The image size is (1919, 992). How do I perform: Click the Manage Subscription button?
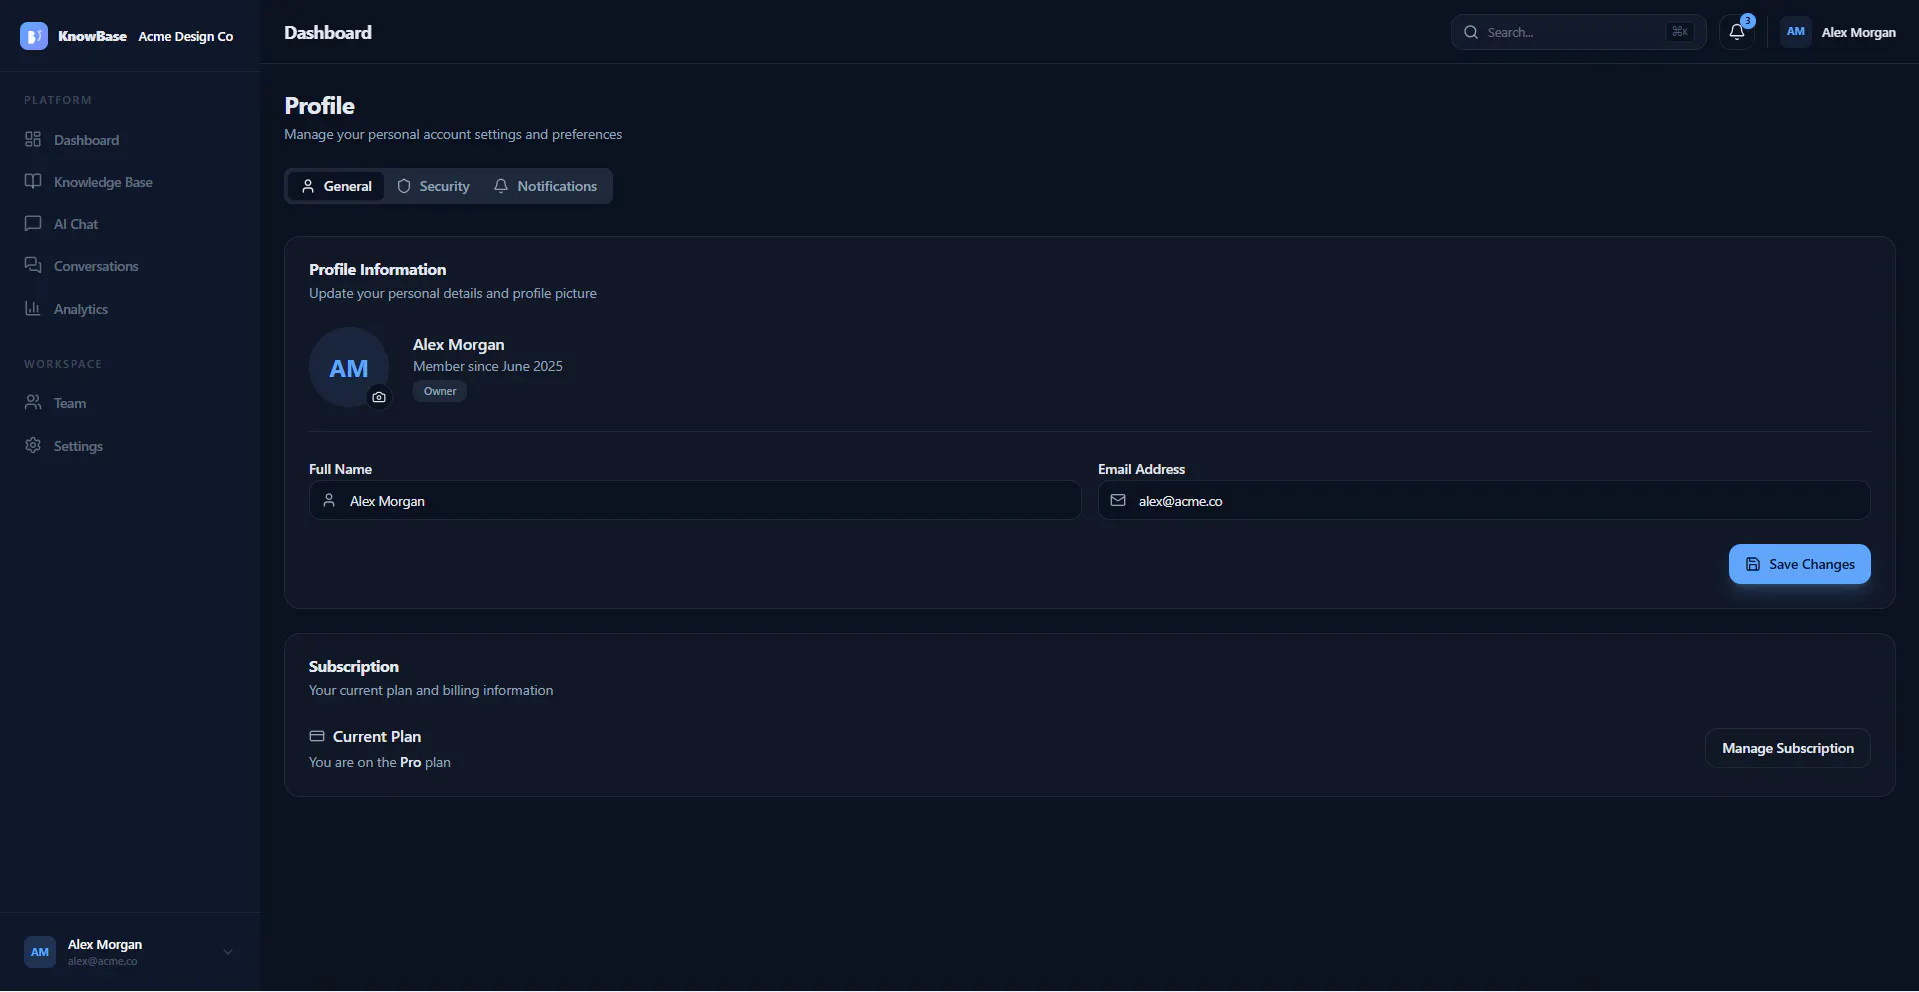click(1787, 748)
